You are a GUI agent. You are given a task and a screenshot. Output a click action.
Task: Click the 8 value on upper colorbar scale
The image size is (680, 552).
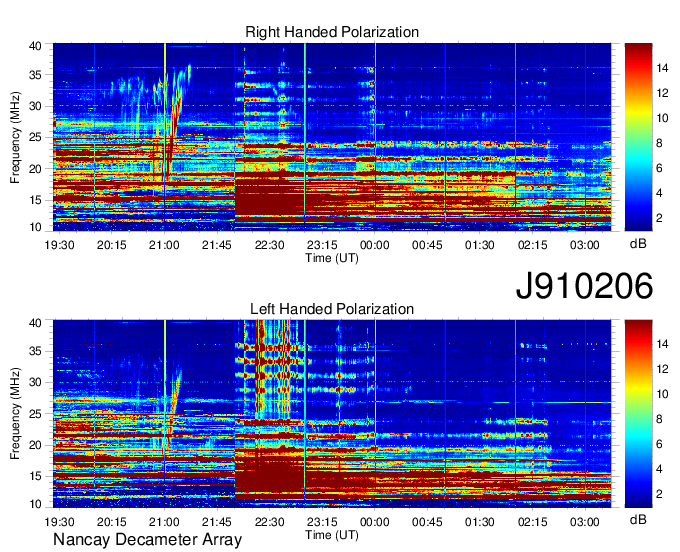(x=660, y=143)
